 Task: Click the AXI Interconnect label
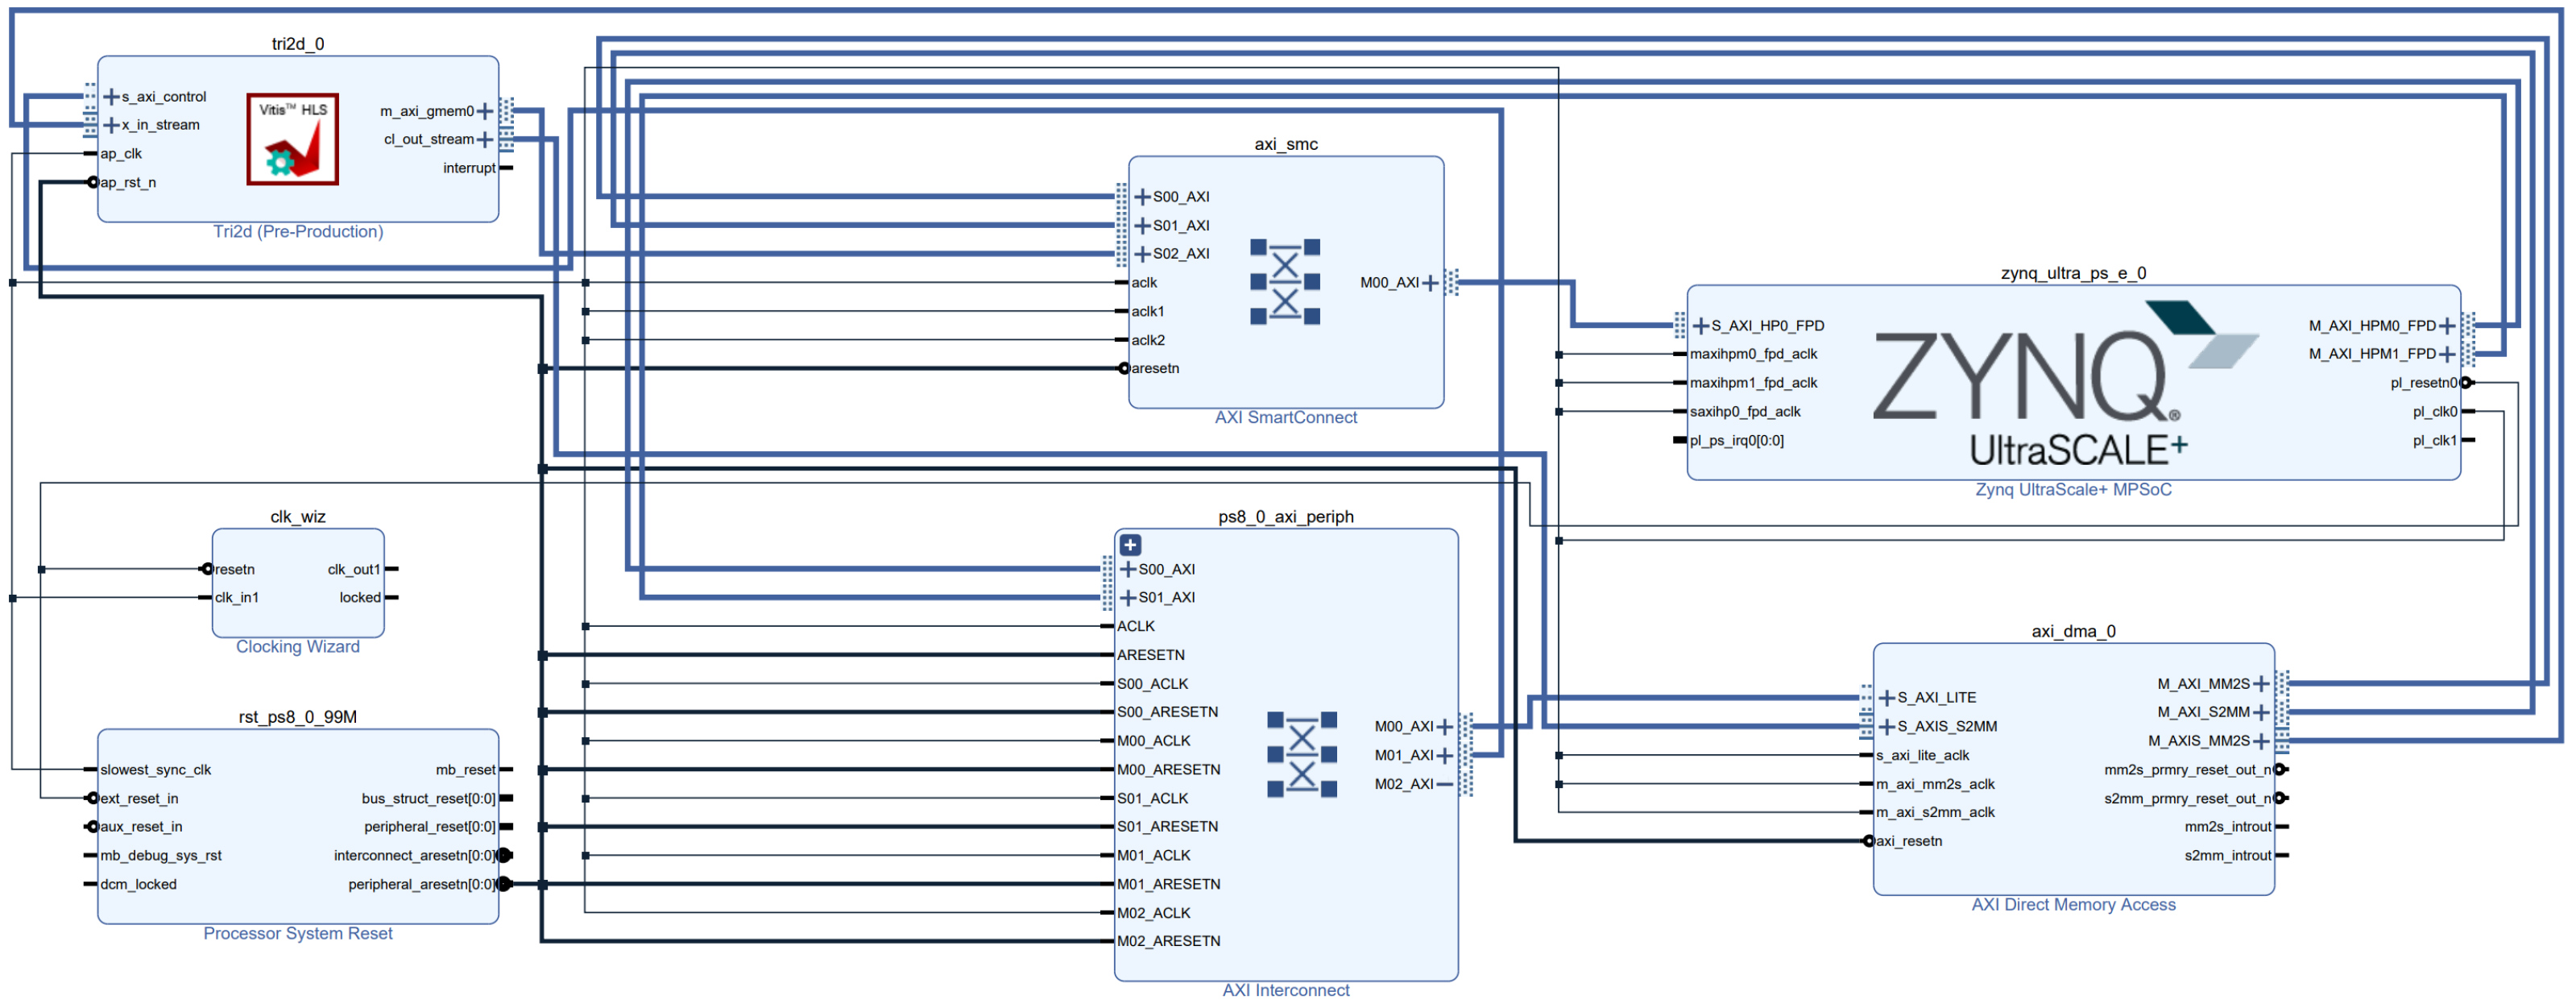pyautogui.click(x=1286, y=991)
